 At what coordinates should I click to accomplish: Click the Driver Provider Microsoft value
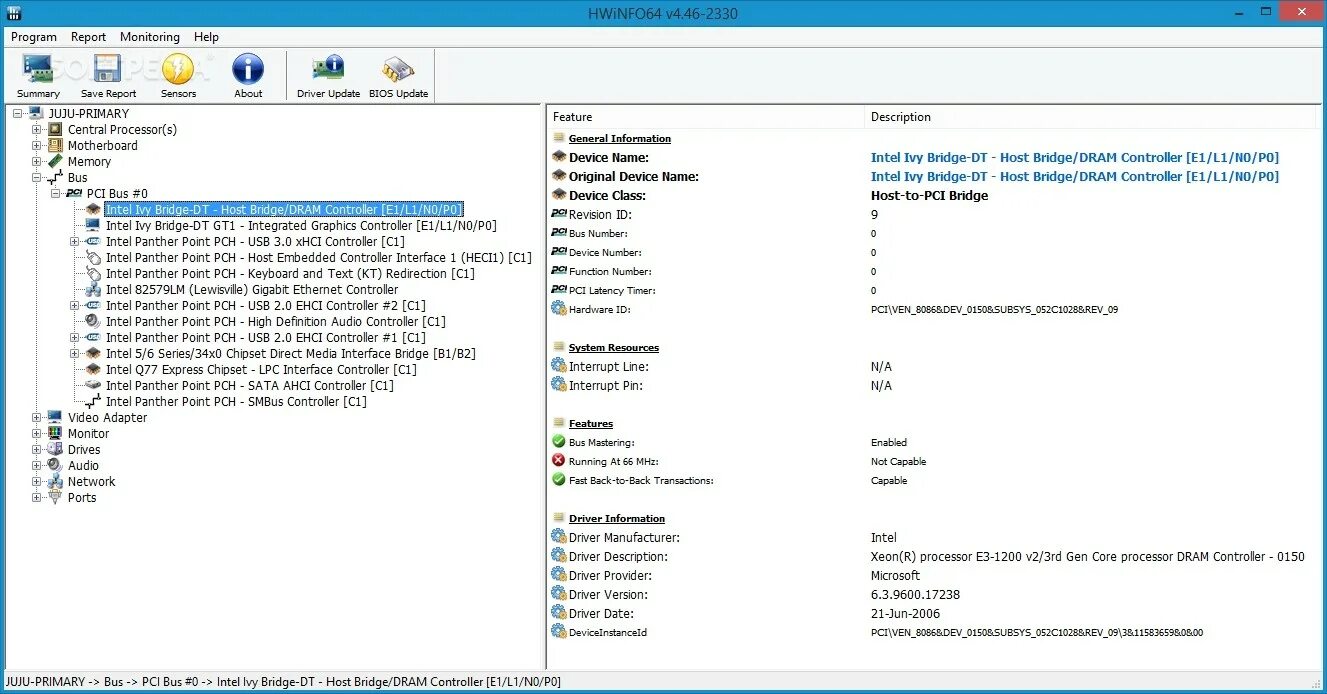pos(895,576)
